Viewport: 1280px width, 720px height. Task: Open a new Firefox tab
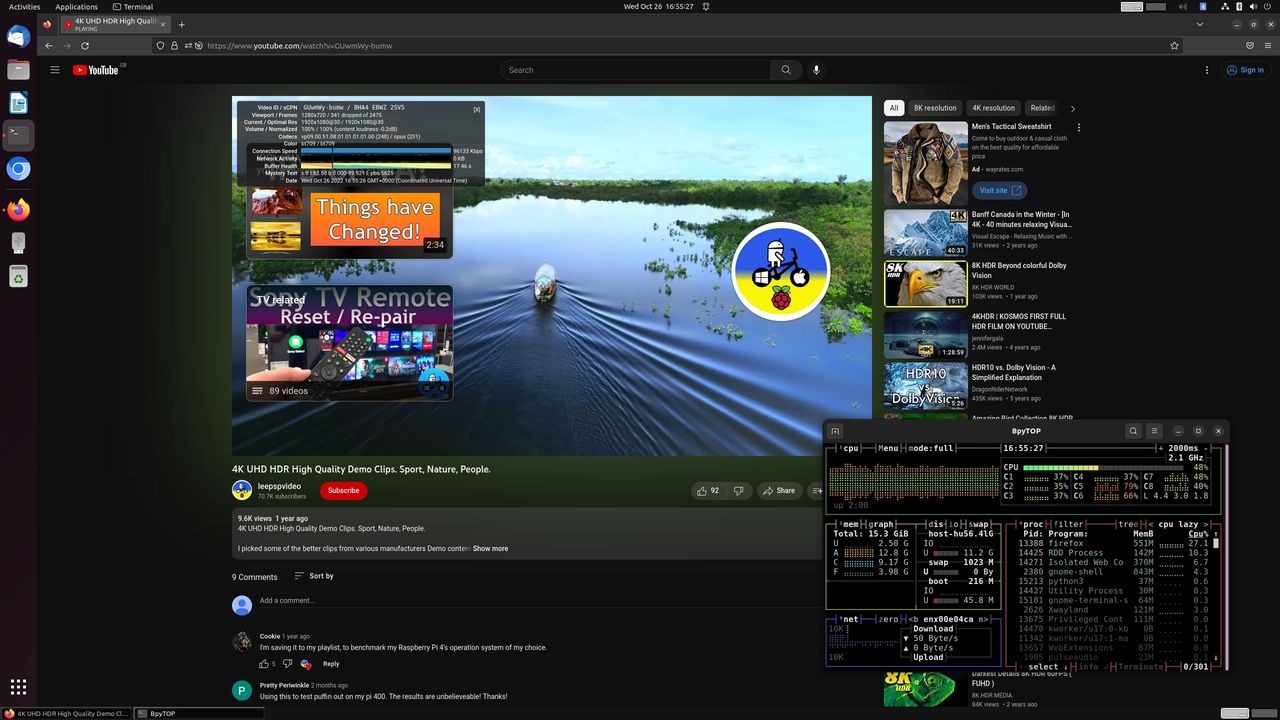tap(181, 24)
